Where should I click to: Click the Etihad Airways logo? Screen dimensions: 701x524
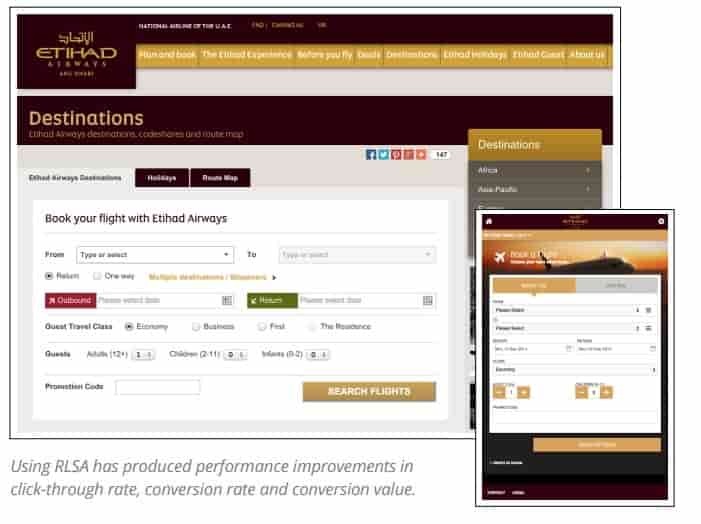pos(76,54)
